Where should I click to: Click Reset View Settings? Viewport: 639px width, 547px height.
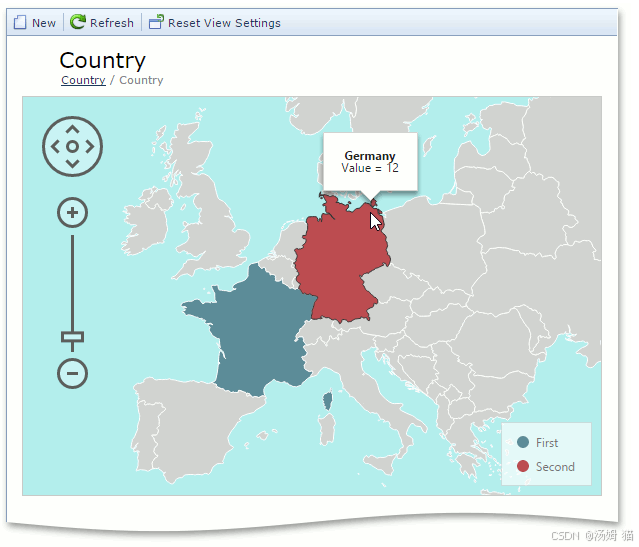click(215, 22)
